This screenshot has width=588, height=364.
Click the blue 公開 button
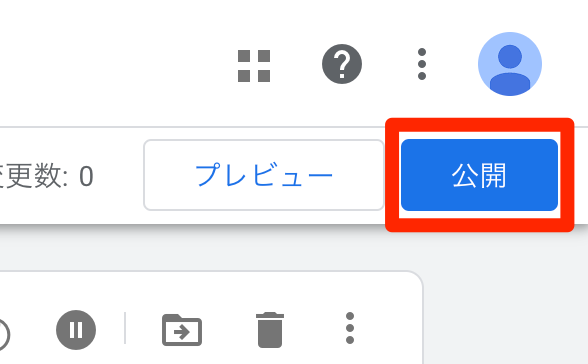[x=479, y=175]
